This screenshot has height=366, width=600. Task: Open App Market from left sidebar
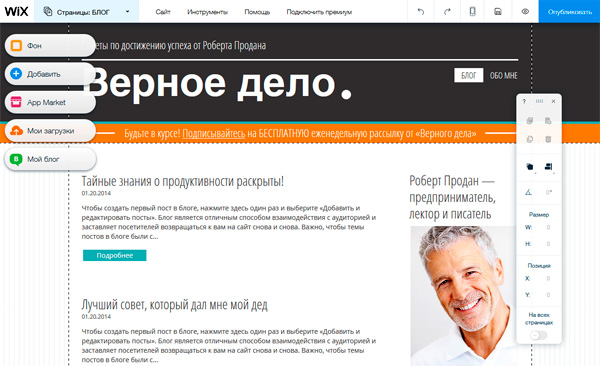[x=50, y=102]
